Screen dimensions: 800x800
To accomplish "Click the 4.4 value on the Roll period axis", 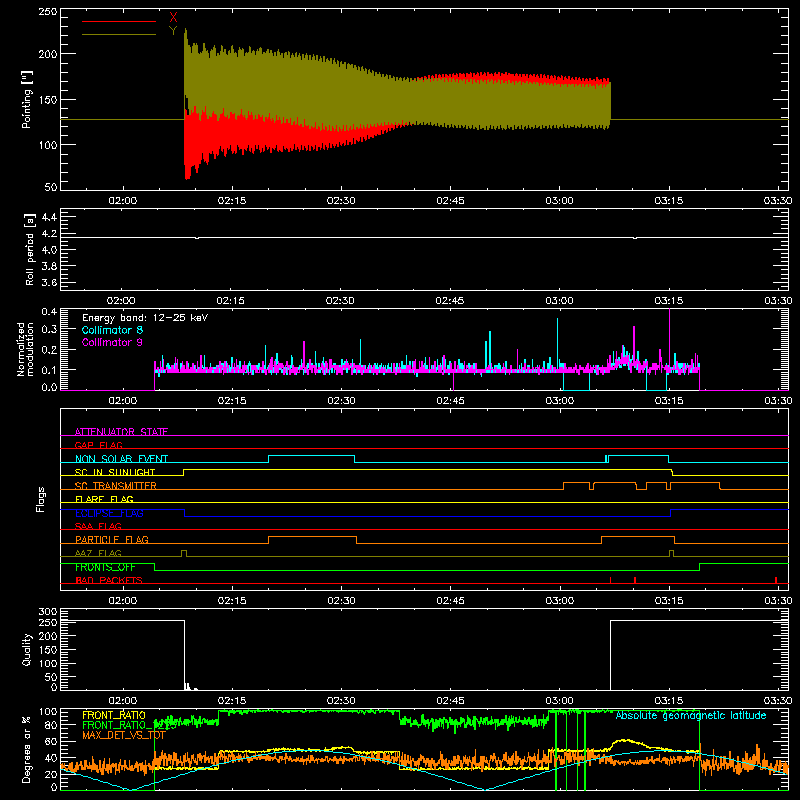I will tap(48, 217).
